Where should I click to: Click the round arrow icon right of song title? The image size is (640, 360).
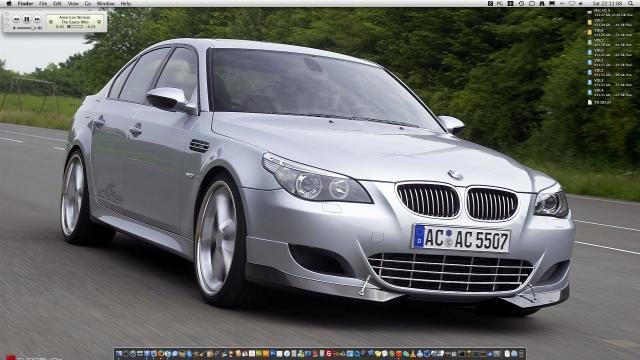click(99, 22)
